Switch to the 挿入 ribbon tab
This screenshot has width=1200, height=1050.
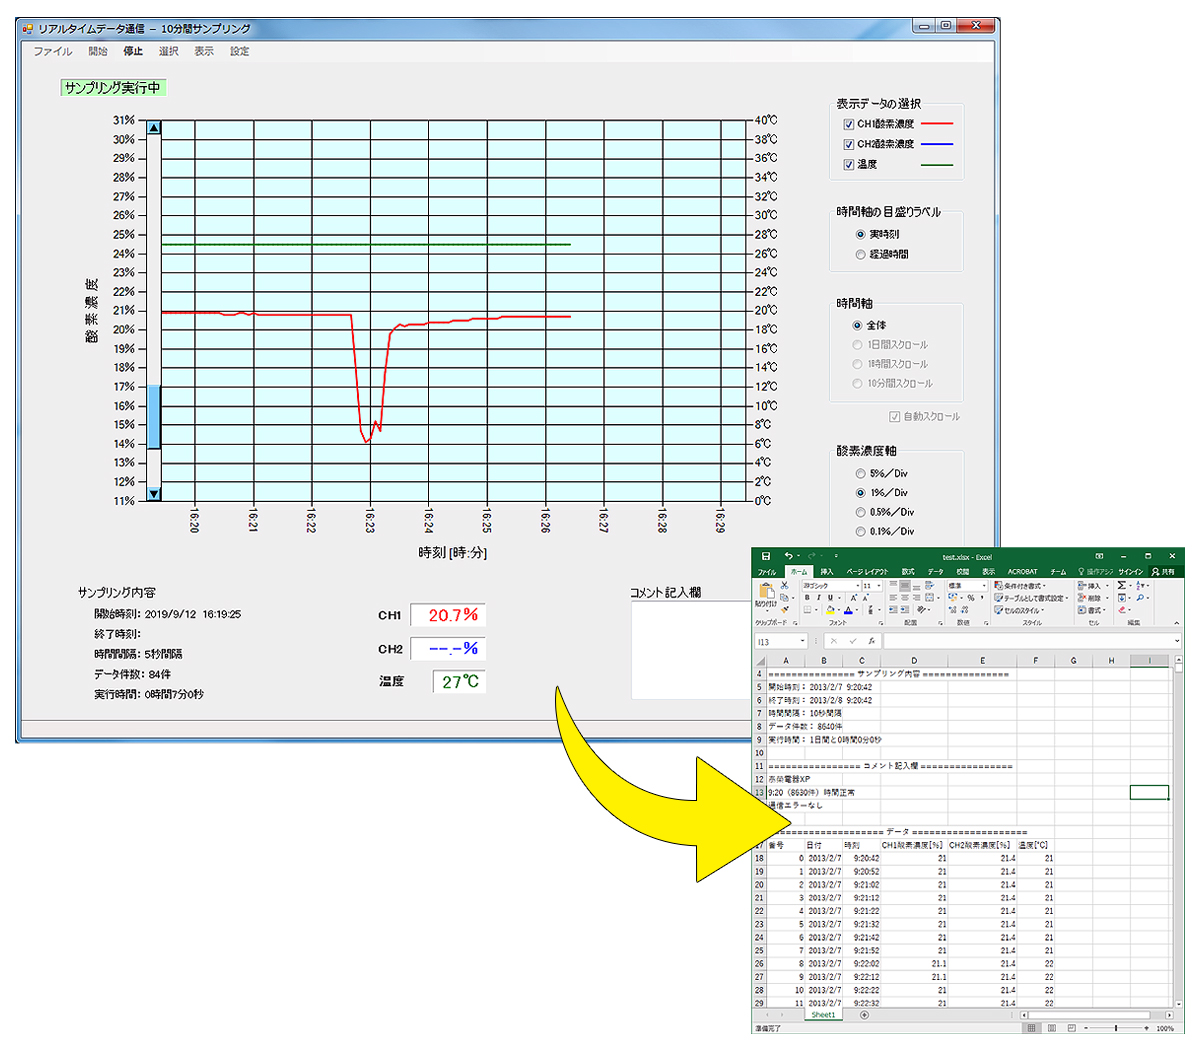point(827,572)
